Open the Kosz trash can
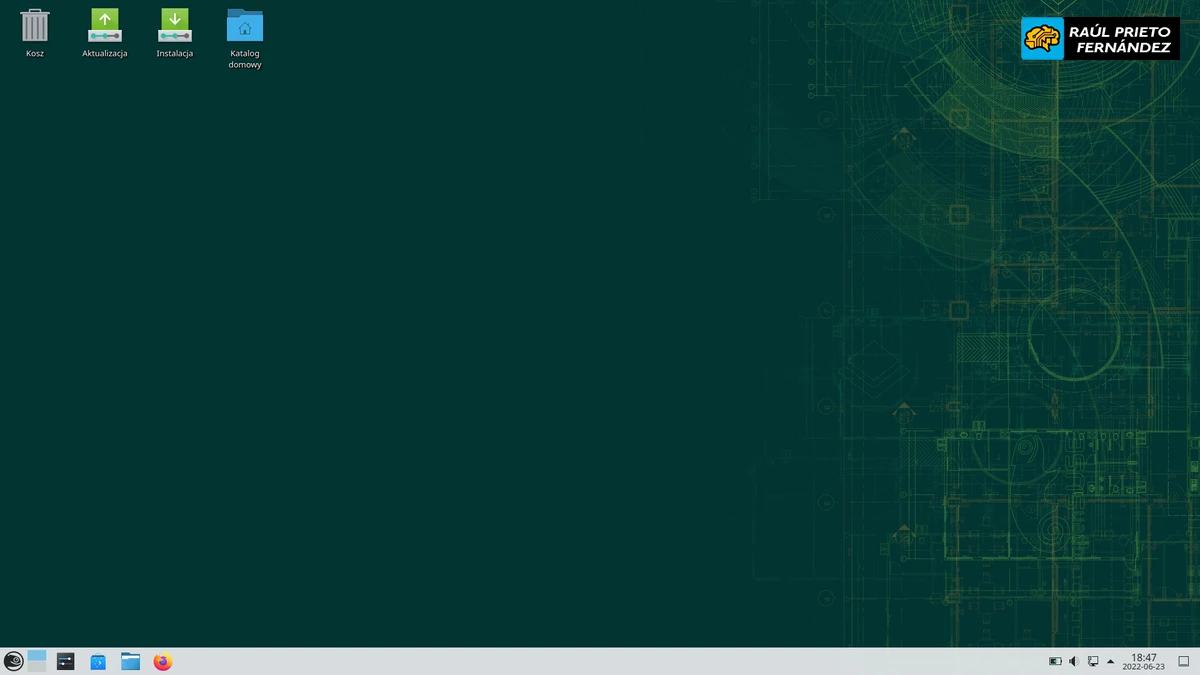 [x=34, y=25]
